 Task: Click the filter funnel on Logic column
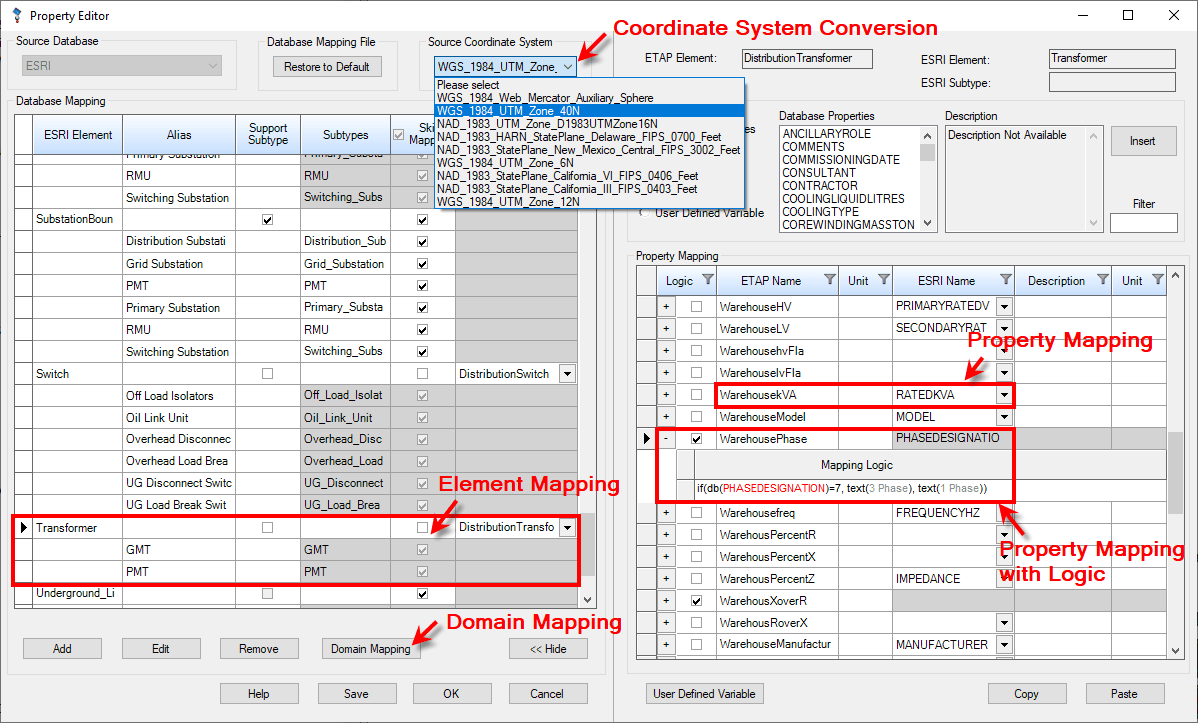[710, 280]
